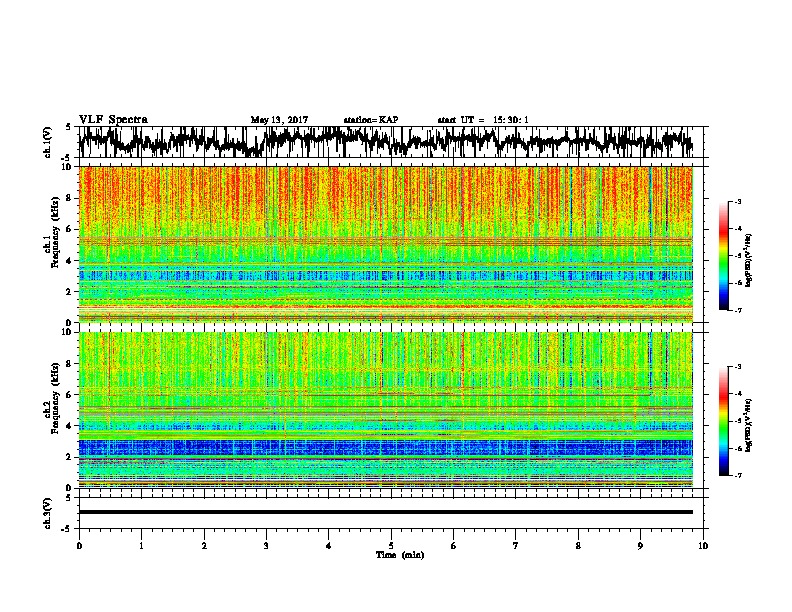Screen dimensions: 792x612
Task: Click the ch.1 Frequency (kHz) axis label
Action: coord(51,233)
